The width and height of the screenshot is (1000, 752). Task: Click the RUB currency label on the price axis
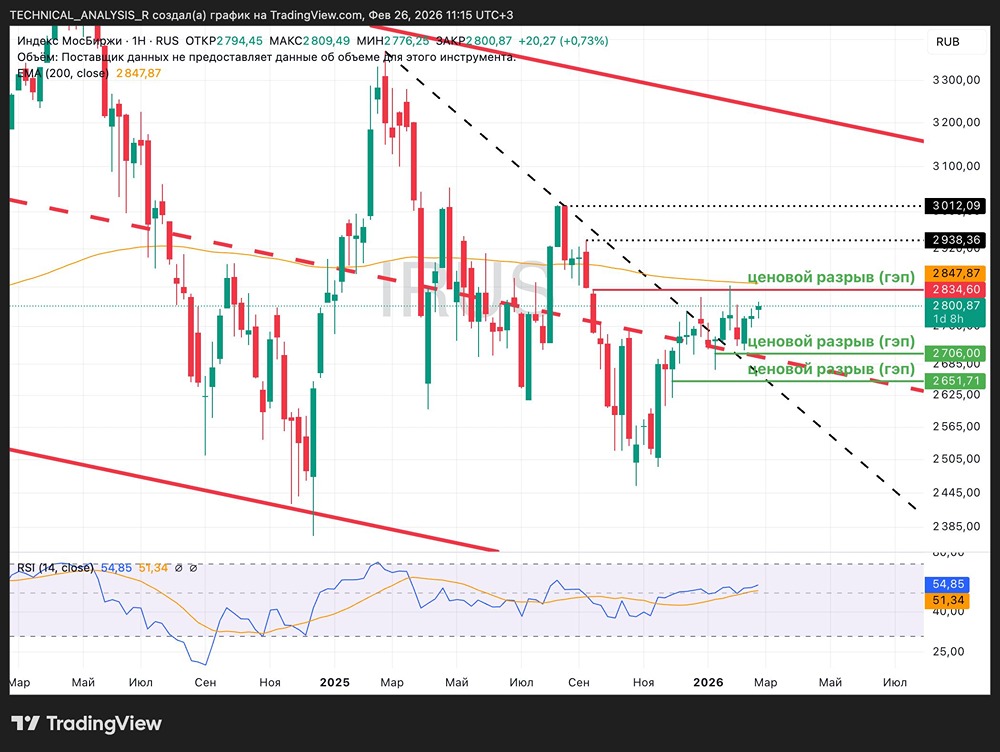[x=946, y=42]
